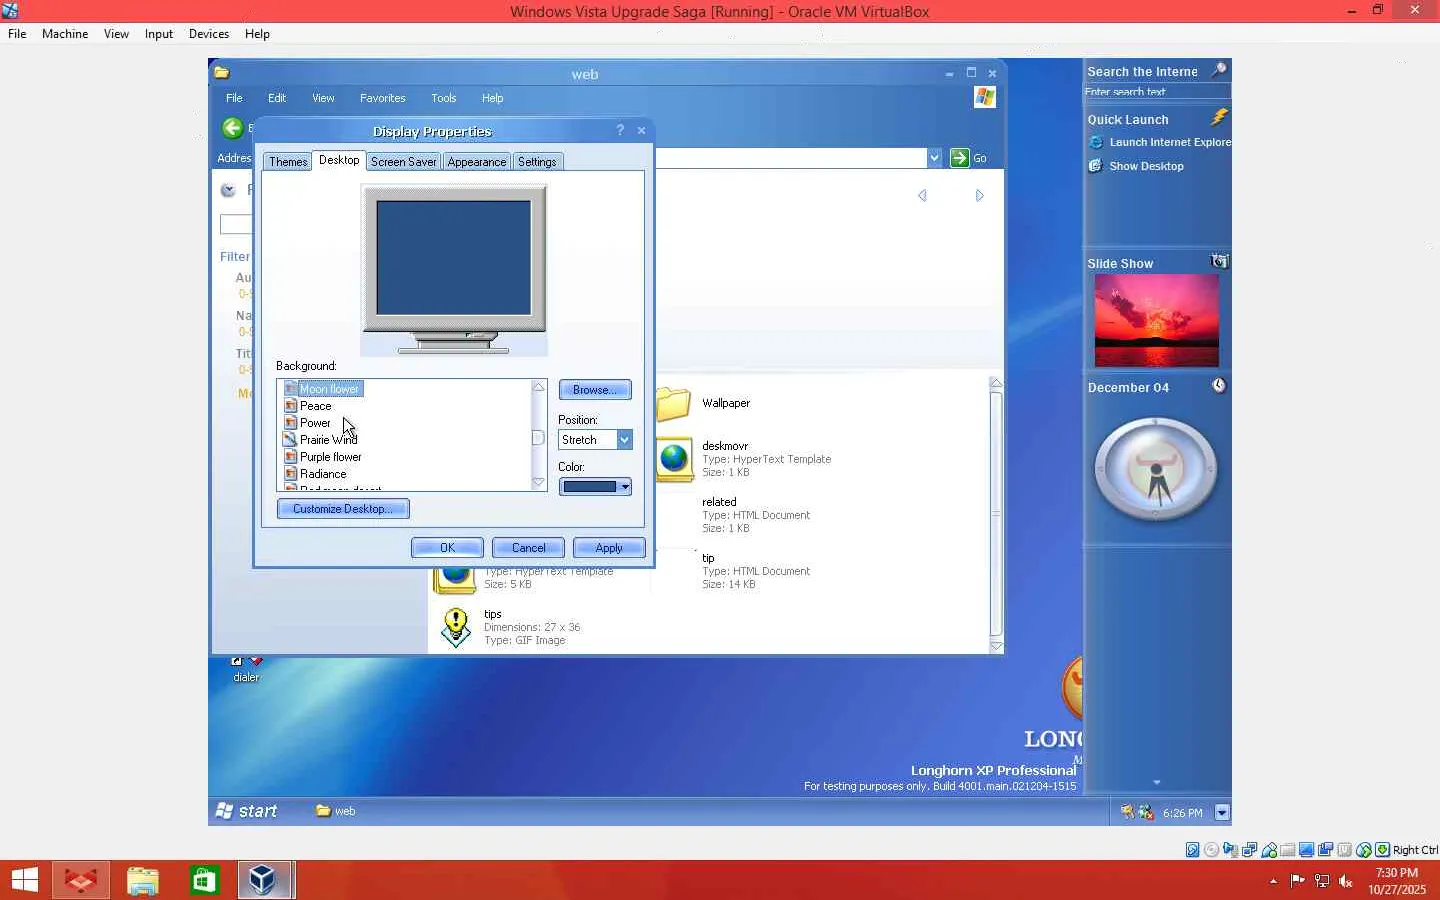1440x900 pixels.
Task: Click the left navigation arrow in web pane
Action: pos(922,196)
